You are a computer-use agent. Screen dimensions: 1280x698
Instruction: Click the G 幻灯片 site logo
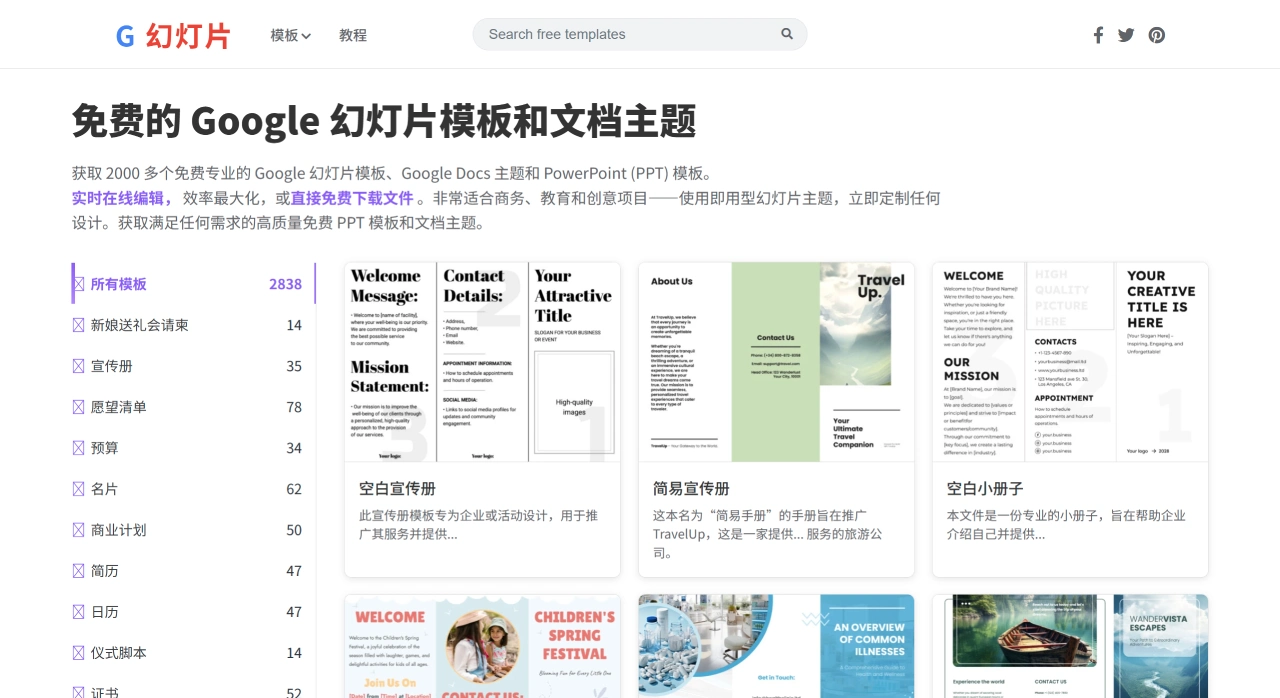coord(173,36)
